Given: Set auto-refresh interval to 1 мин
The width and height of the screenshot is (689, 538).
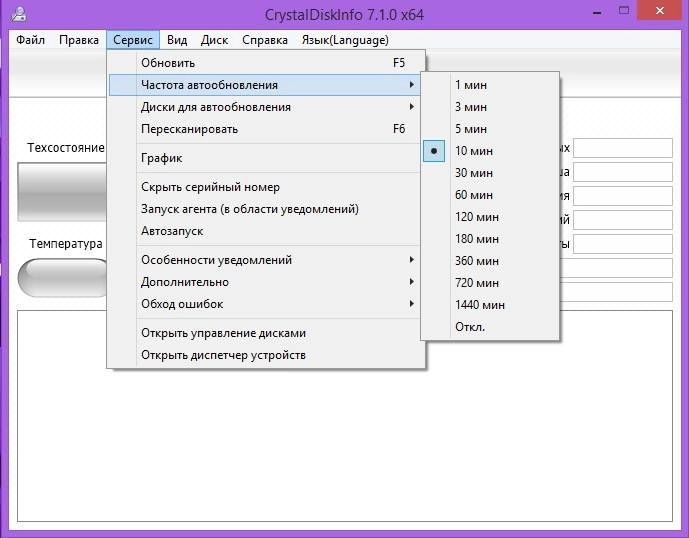Looking at the screenshot, I should pos(490,85).
